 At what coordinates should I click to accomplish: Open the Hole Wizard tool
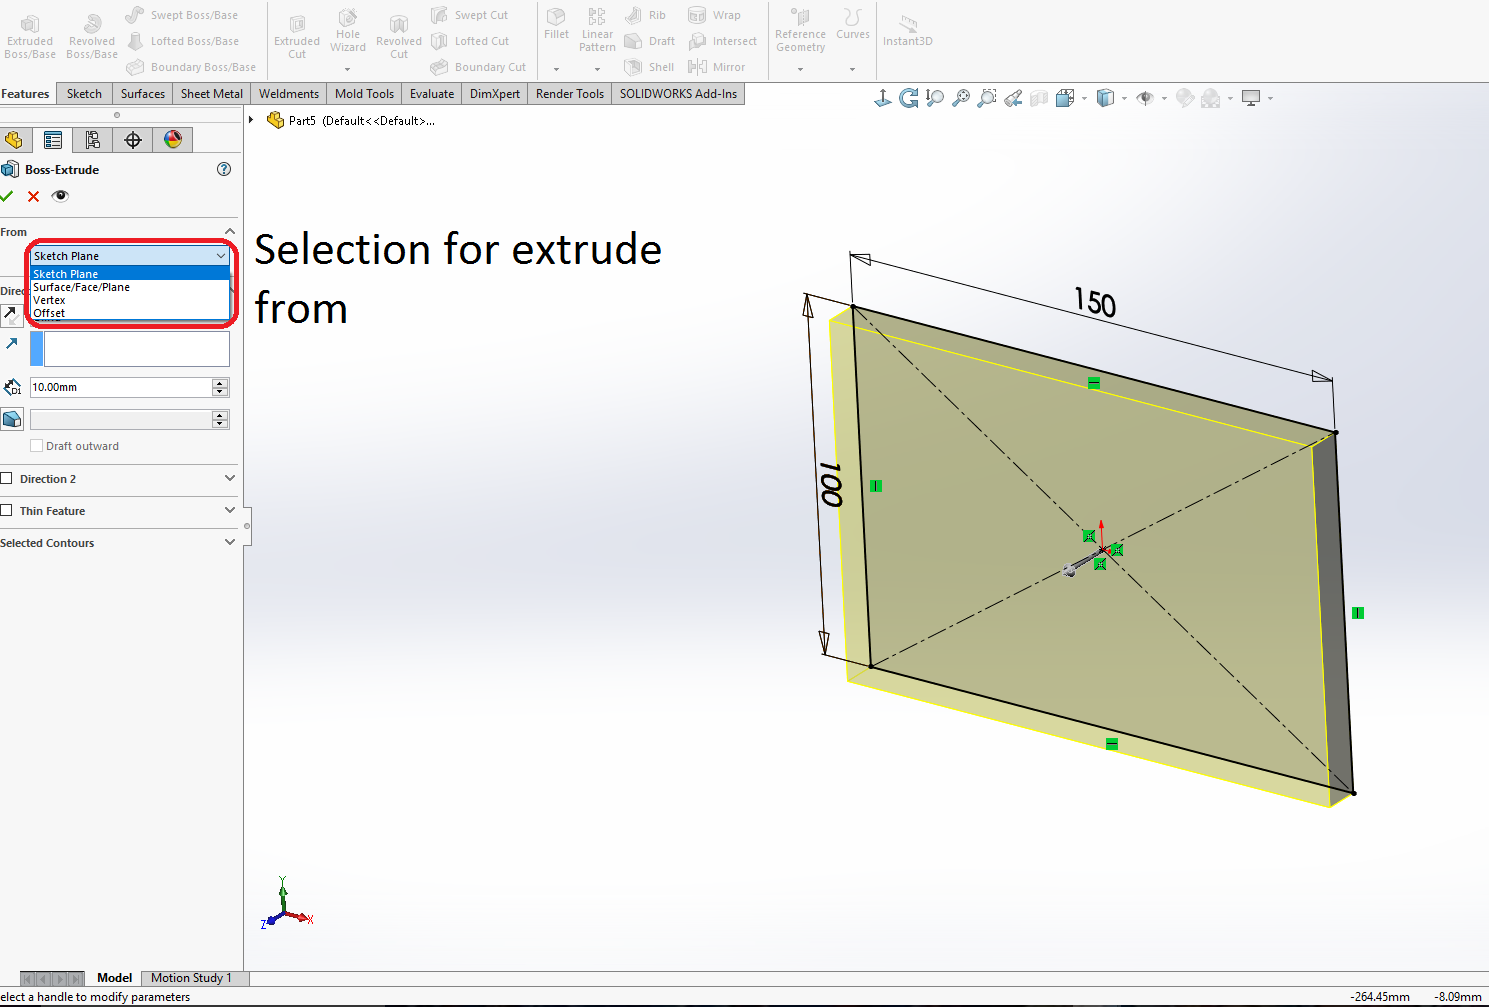point(347,35)
